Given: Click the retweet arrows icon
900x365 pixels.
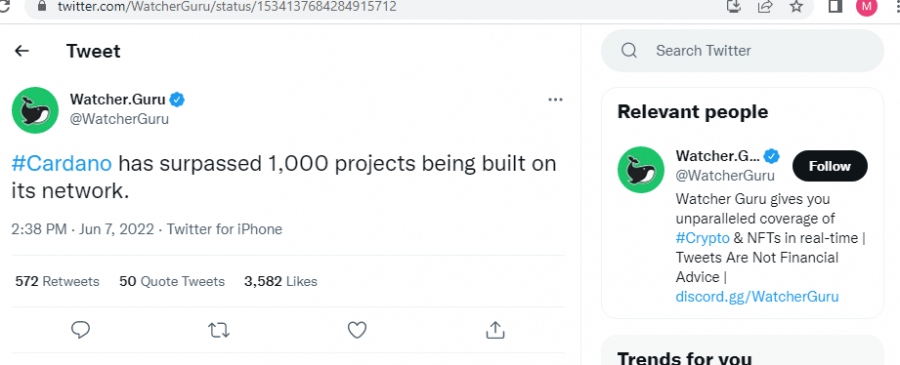Looking at the screenshot, I should coord(219,330).
